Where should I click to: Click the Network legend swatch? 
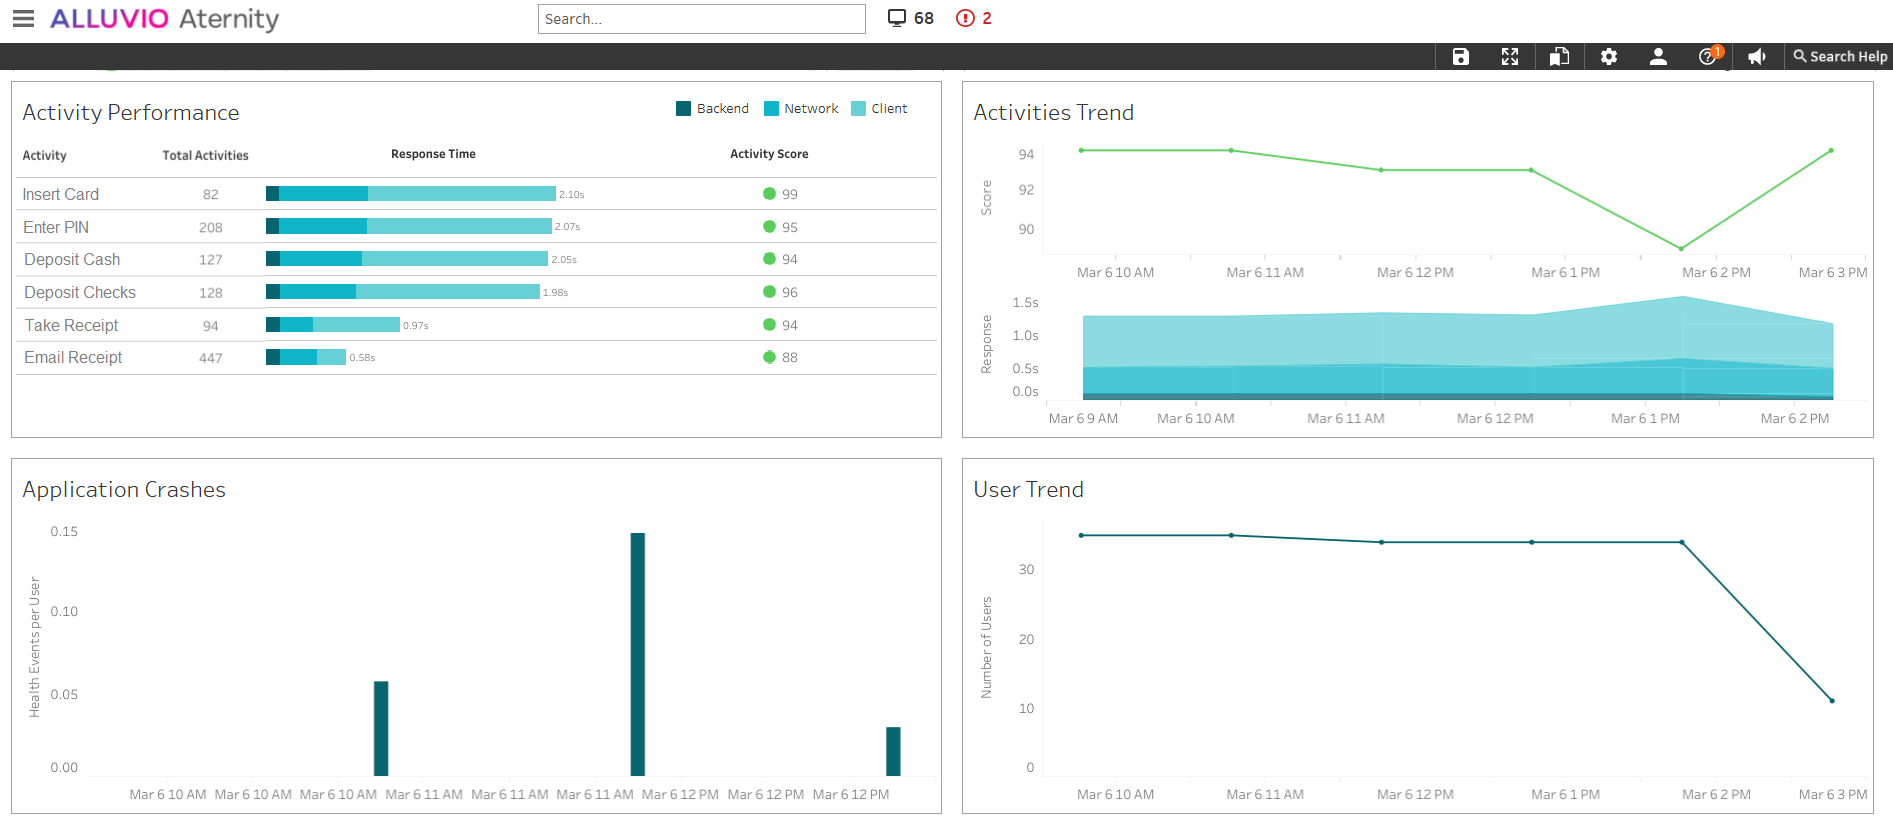[771, 109]
